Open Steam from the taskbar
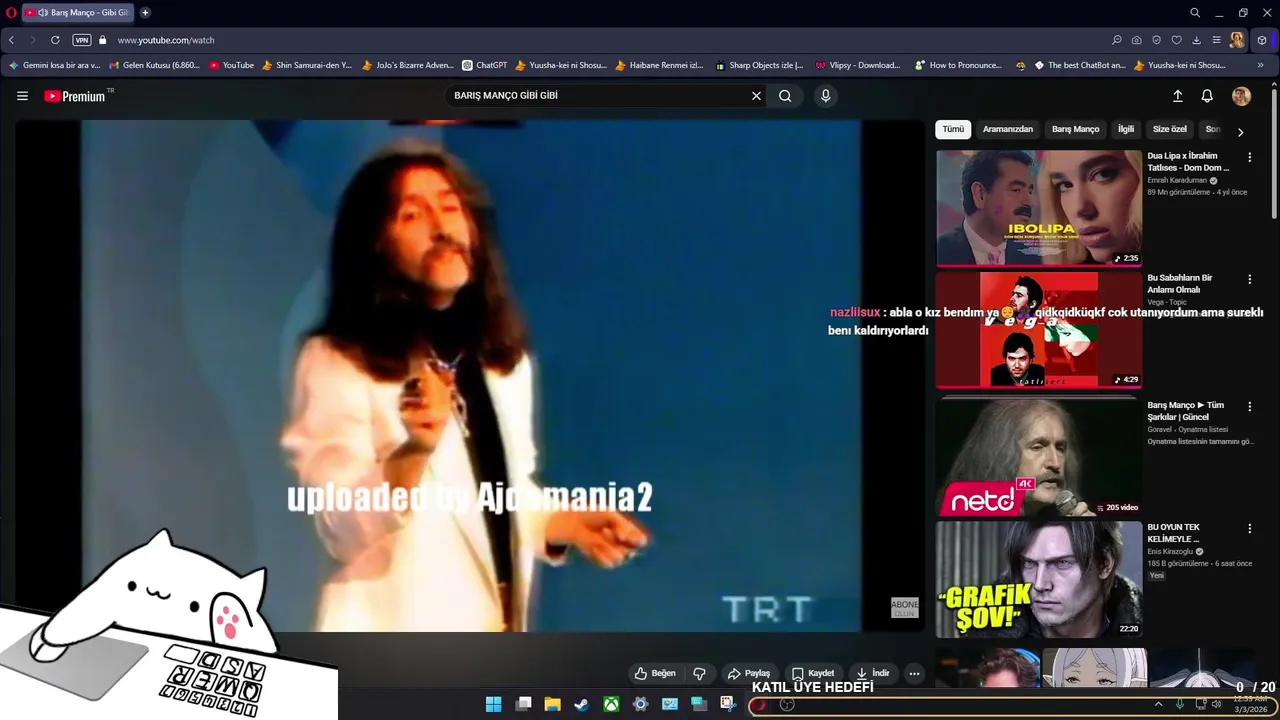Image resolution: width=1280 pixels, height=720 pixels. [581, 704]
